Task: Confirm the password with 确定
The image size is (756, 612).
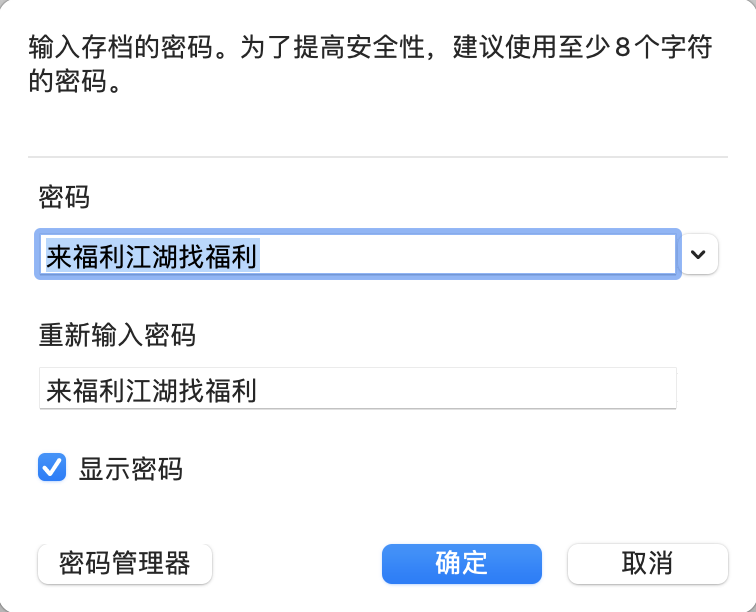Action: tap(461, 564)
